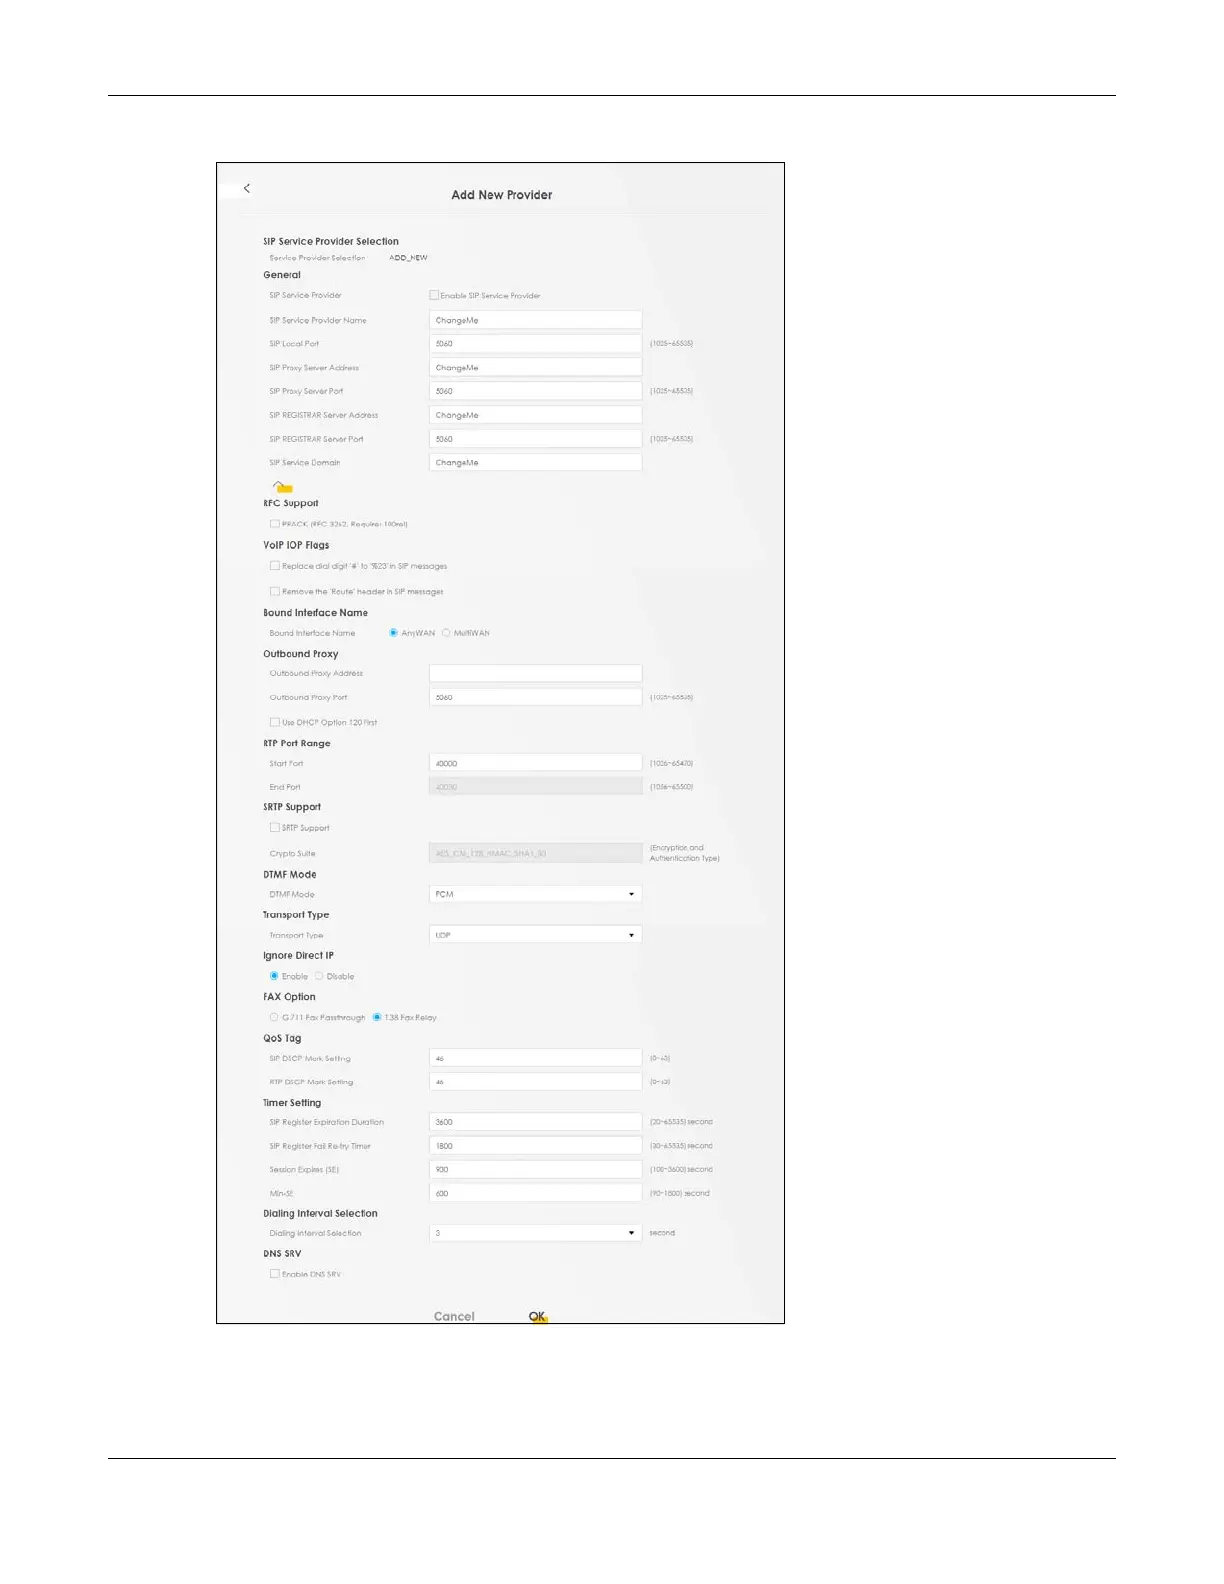Screen dimensions: 1224x1584
Task: Edit the SIP REGISTRAR Server Address field
Action: click(x=535, y=415)
